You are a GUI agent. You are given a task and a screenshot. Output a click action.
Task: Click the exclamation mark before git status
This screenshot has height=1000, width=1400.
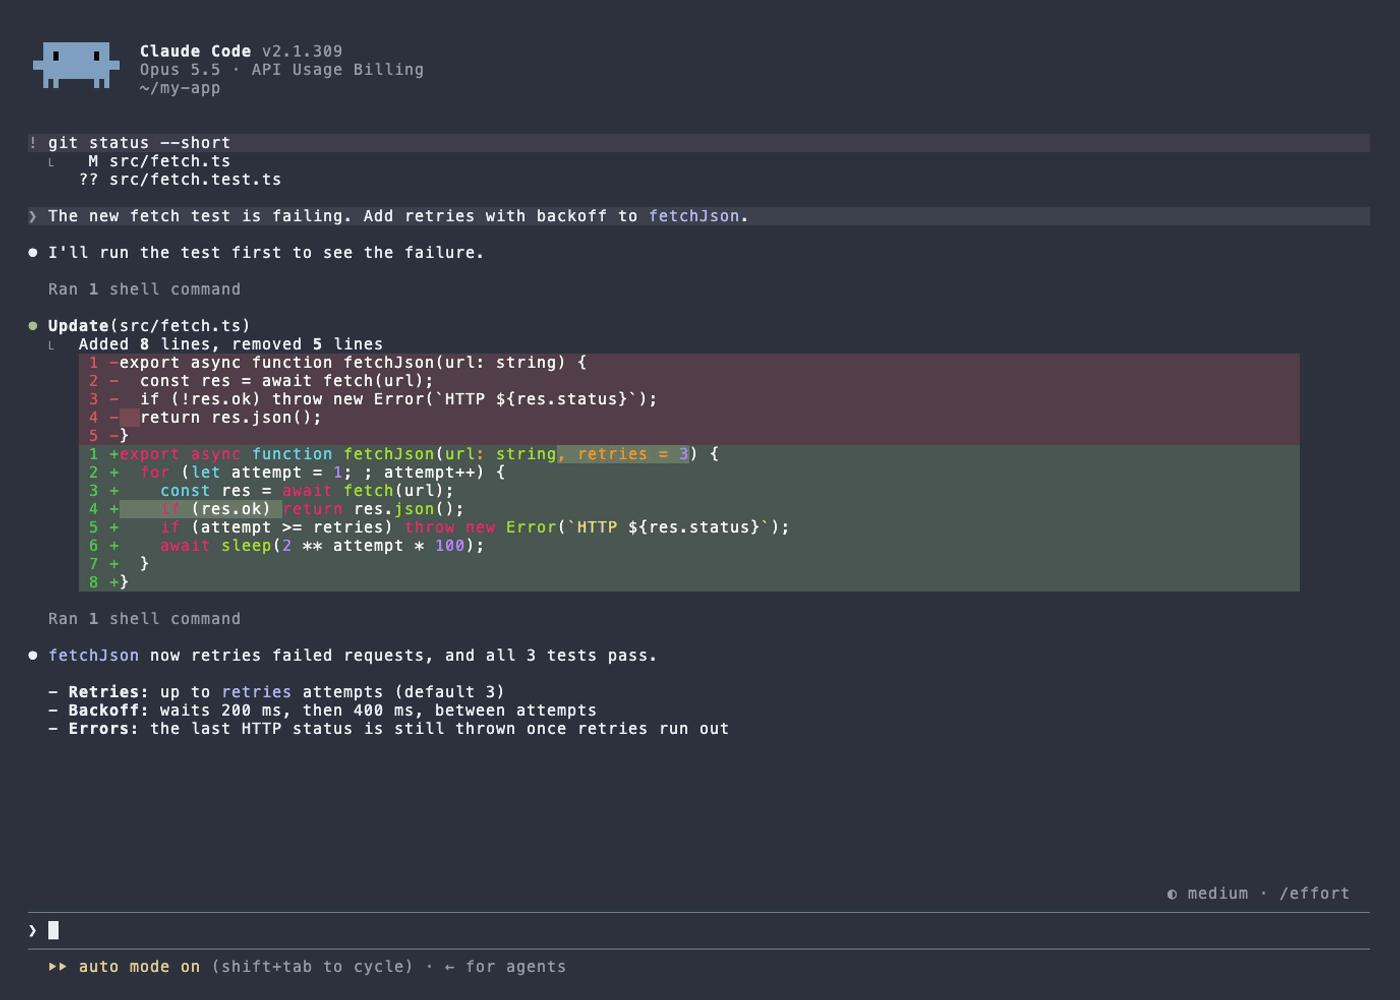tap(33, 143)
